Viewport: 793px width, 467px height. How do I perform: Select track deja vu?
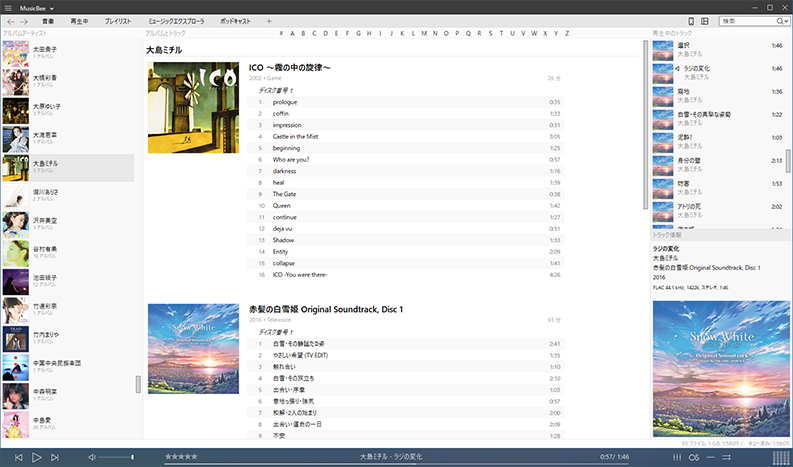405,229
